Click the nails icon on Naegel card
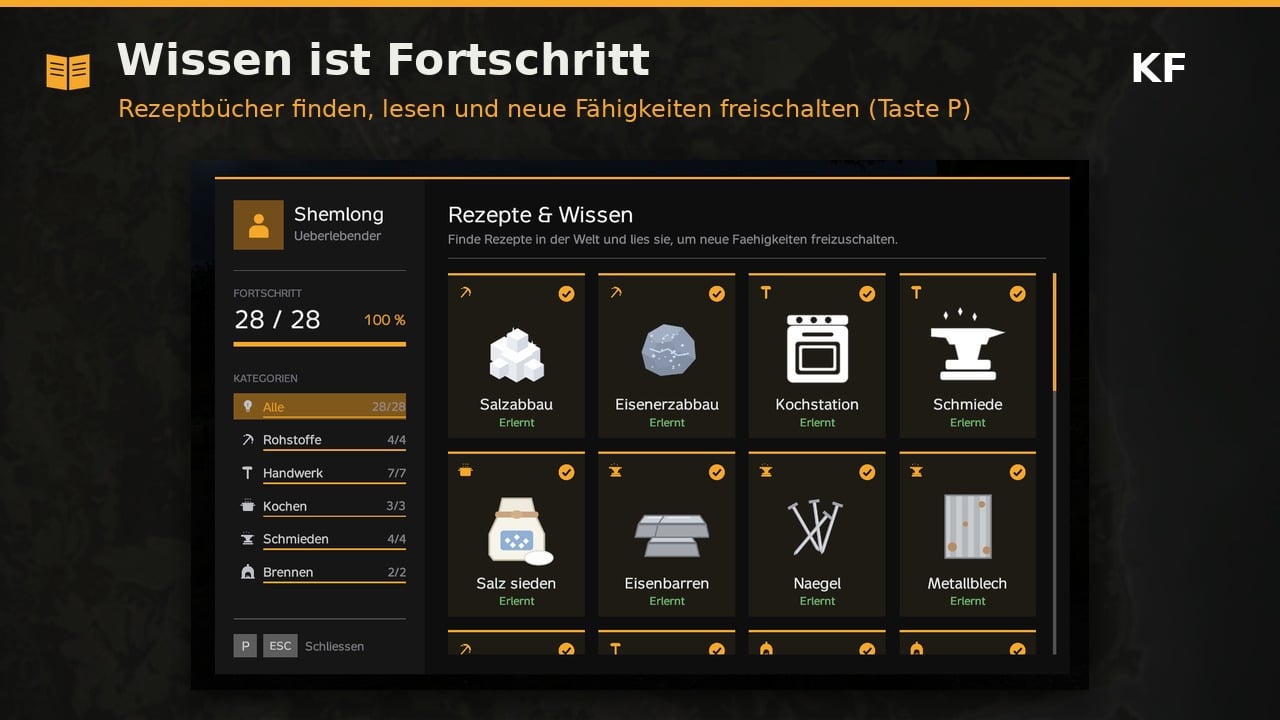This screenshot has width=1280, height=720. [x=817, y=528]
